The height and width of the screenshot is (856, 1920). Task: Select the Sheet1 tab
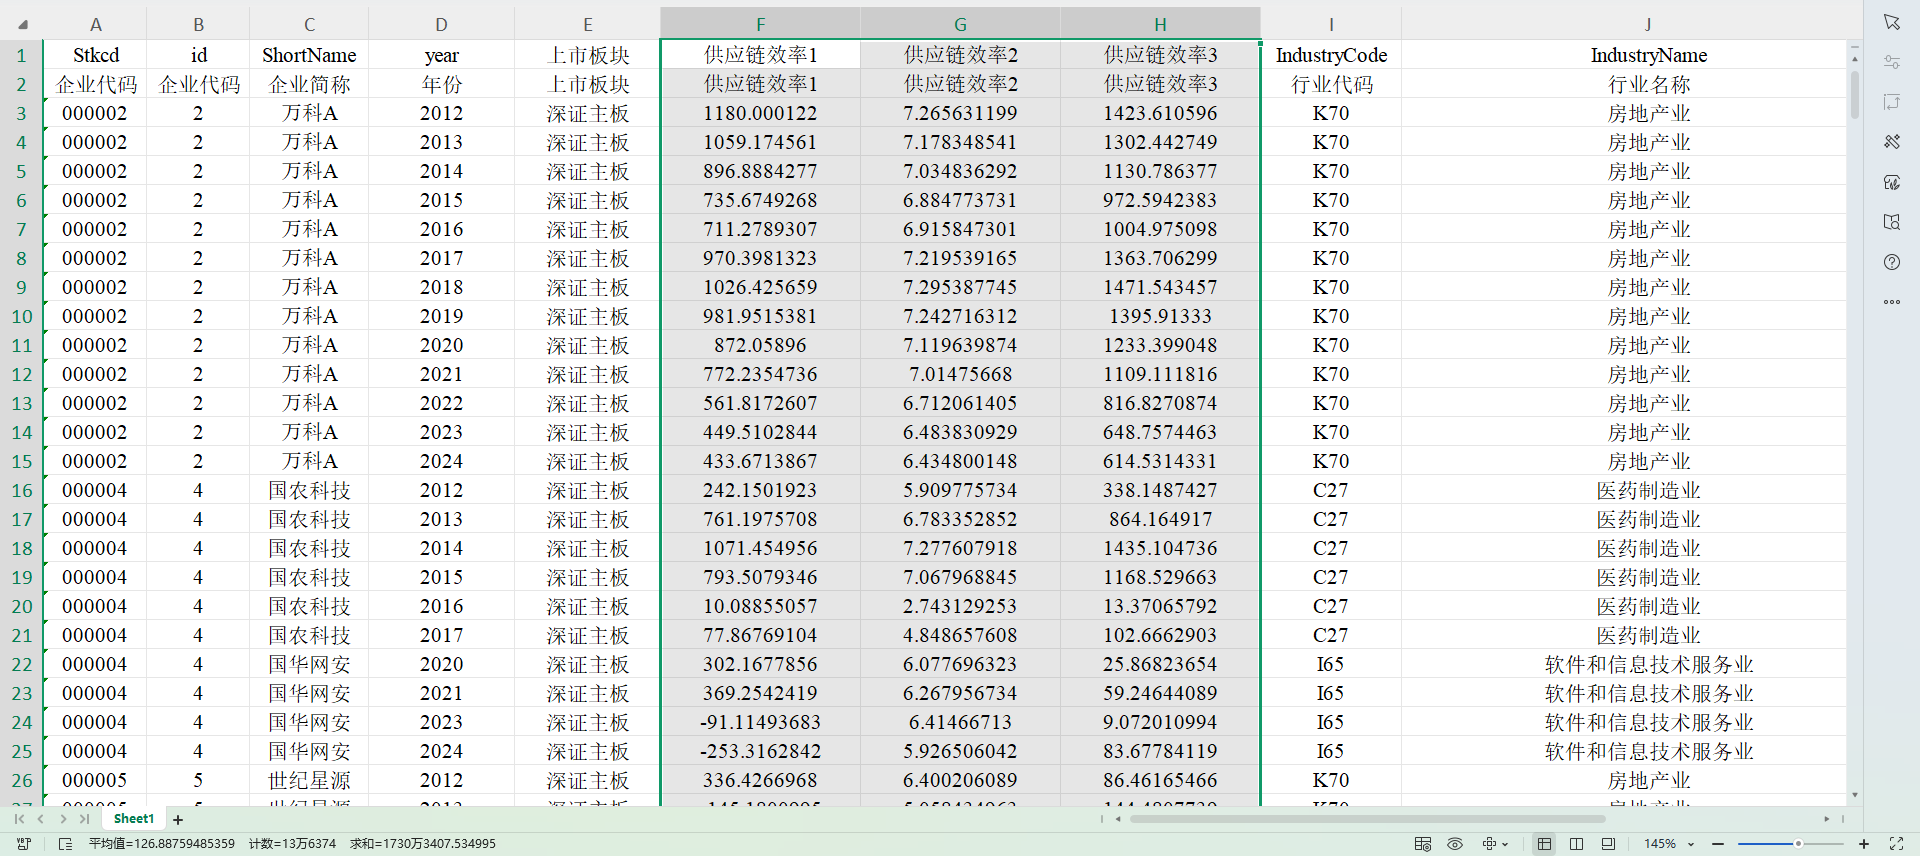click(x=134, y=819)
